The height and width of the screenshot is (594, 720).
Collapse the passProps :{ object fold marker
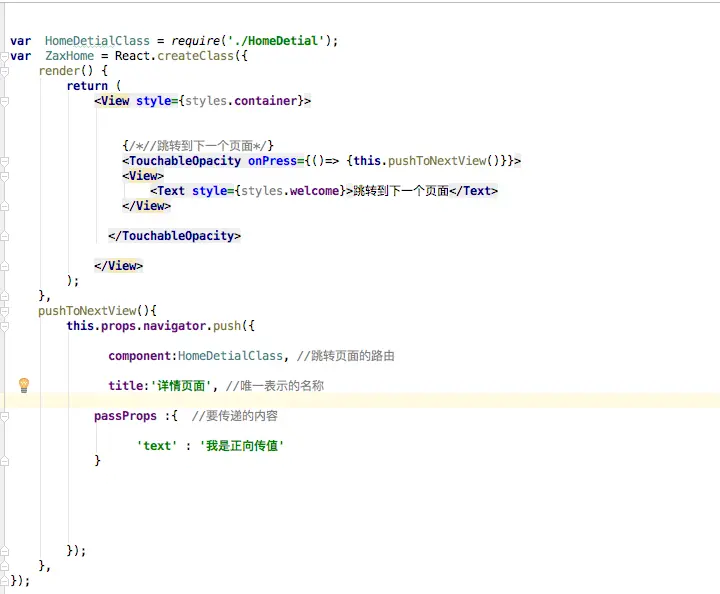4,416
